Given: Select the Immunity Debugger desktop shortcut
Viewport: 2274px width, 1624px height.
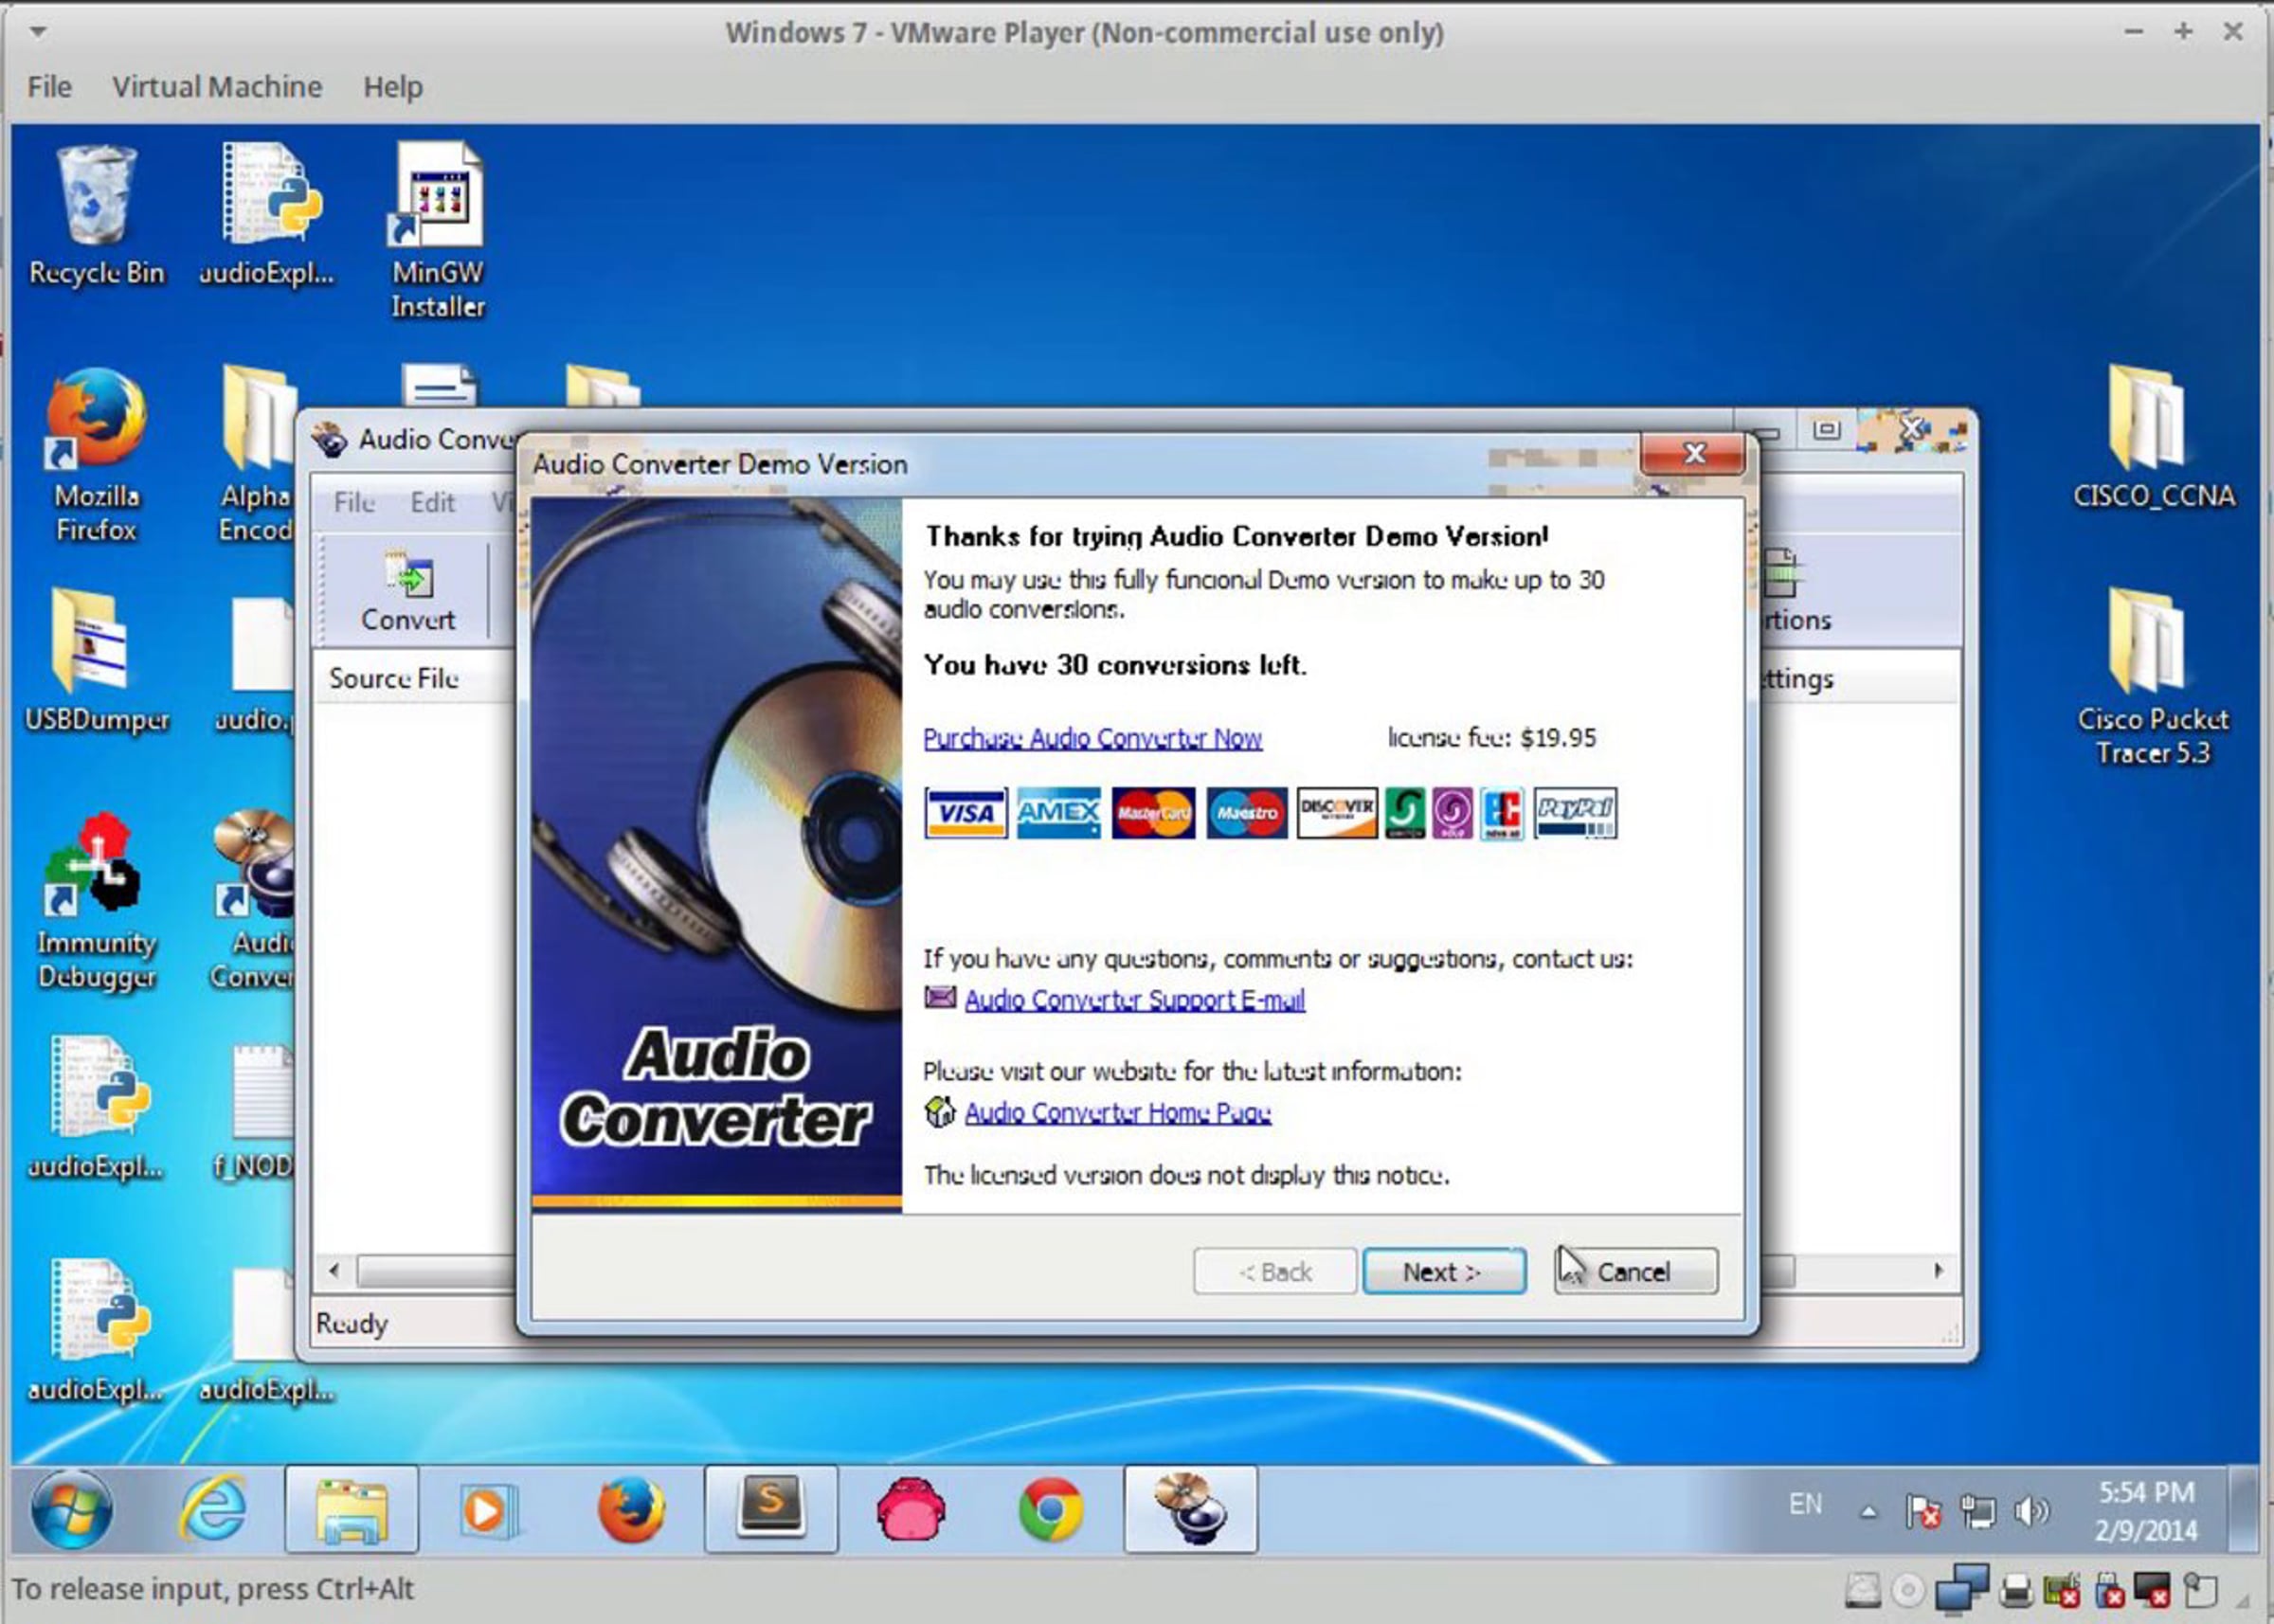Looking at the screenshot, I should [x=96, y=901].
